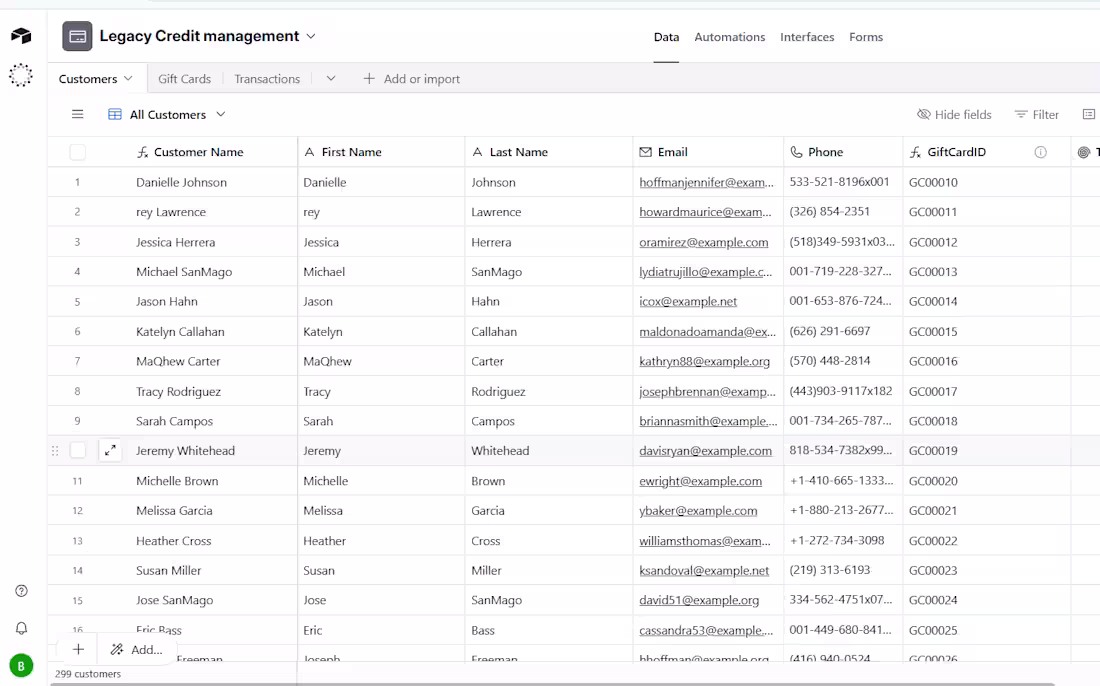Screen dimensions: 1100x686
Task: Click the Legacy Credit management base icon
Action: pos(77,36)
